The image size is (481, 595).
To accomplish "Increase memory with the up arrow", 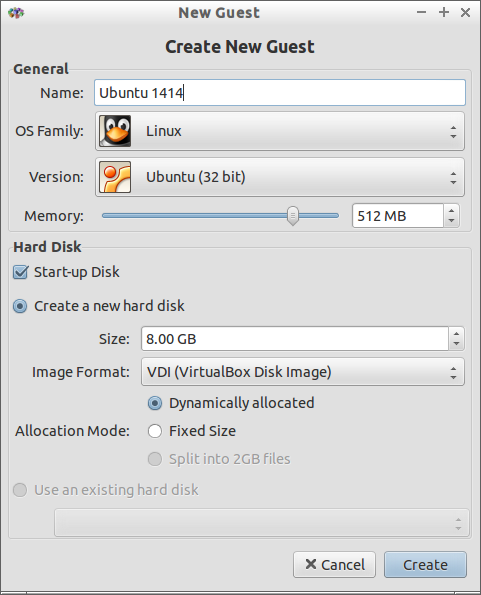I will [451, 211].
